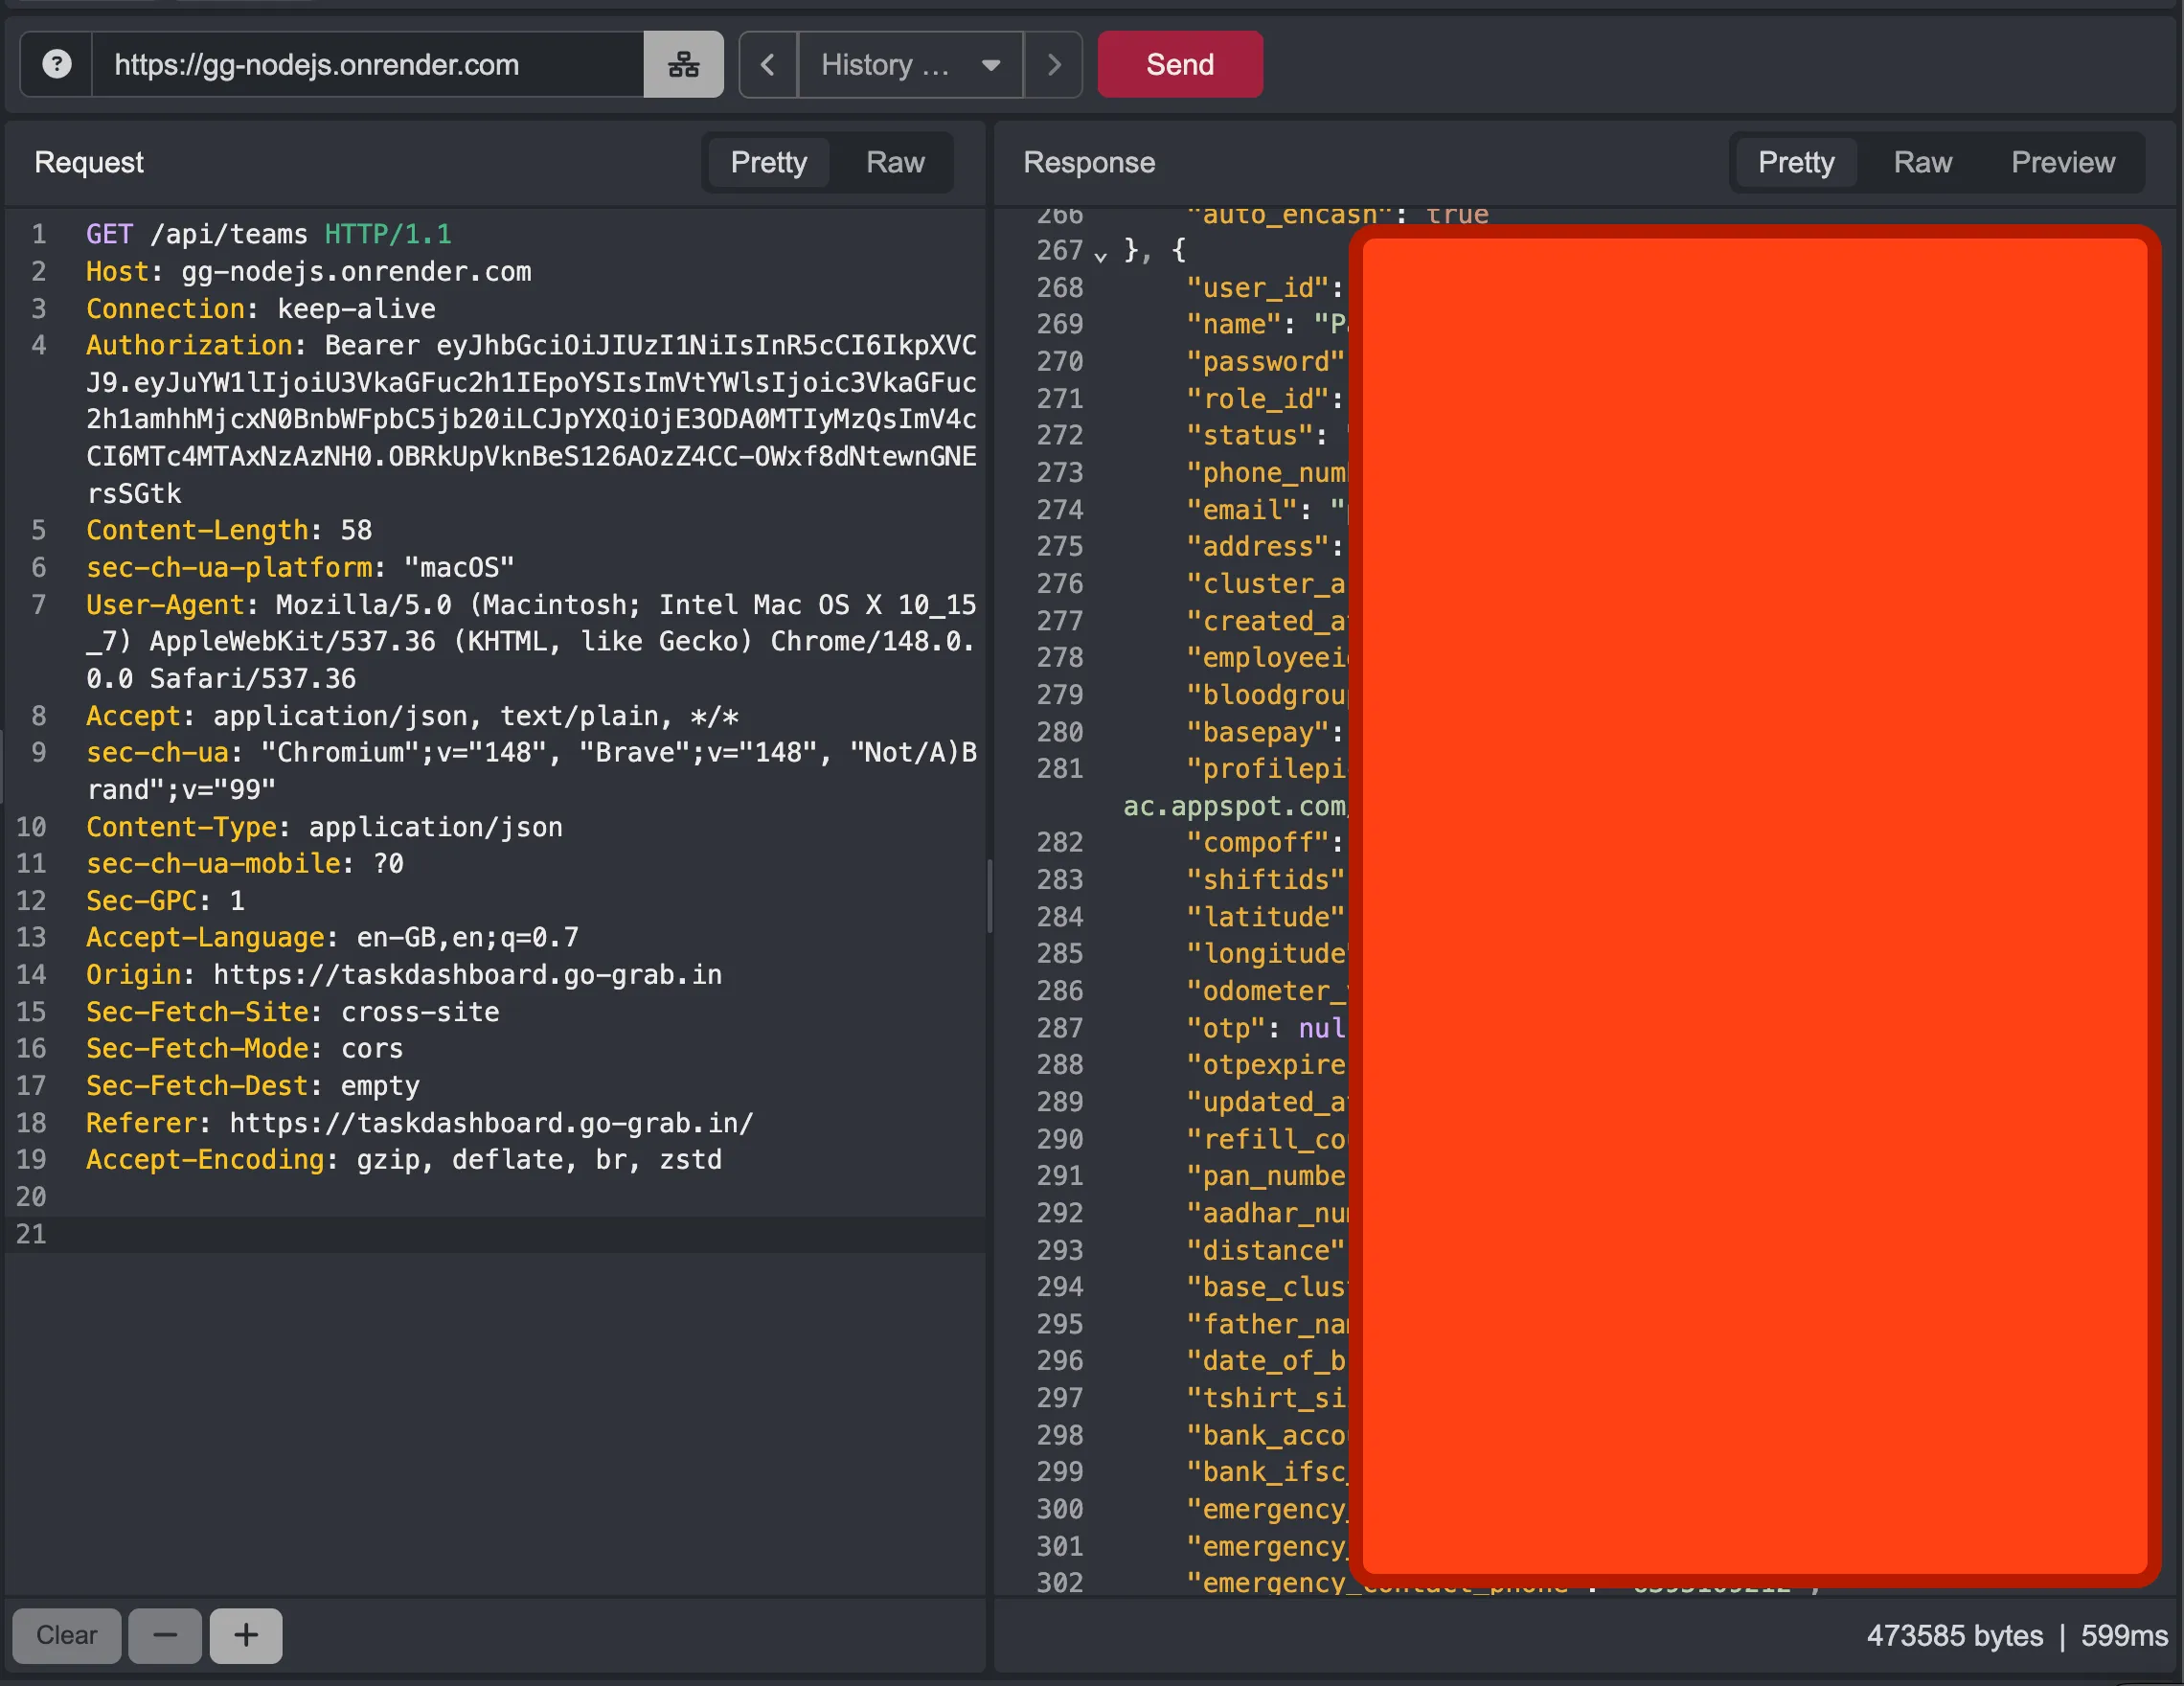
Task: Open the Response Preview tab
Action: point(2062,162)
